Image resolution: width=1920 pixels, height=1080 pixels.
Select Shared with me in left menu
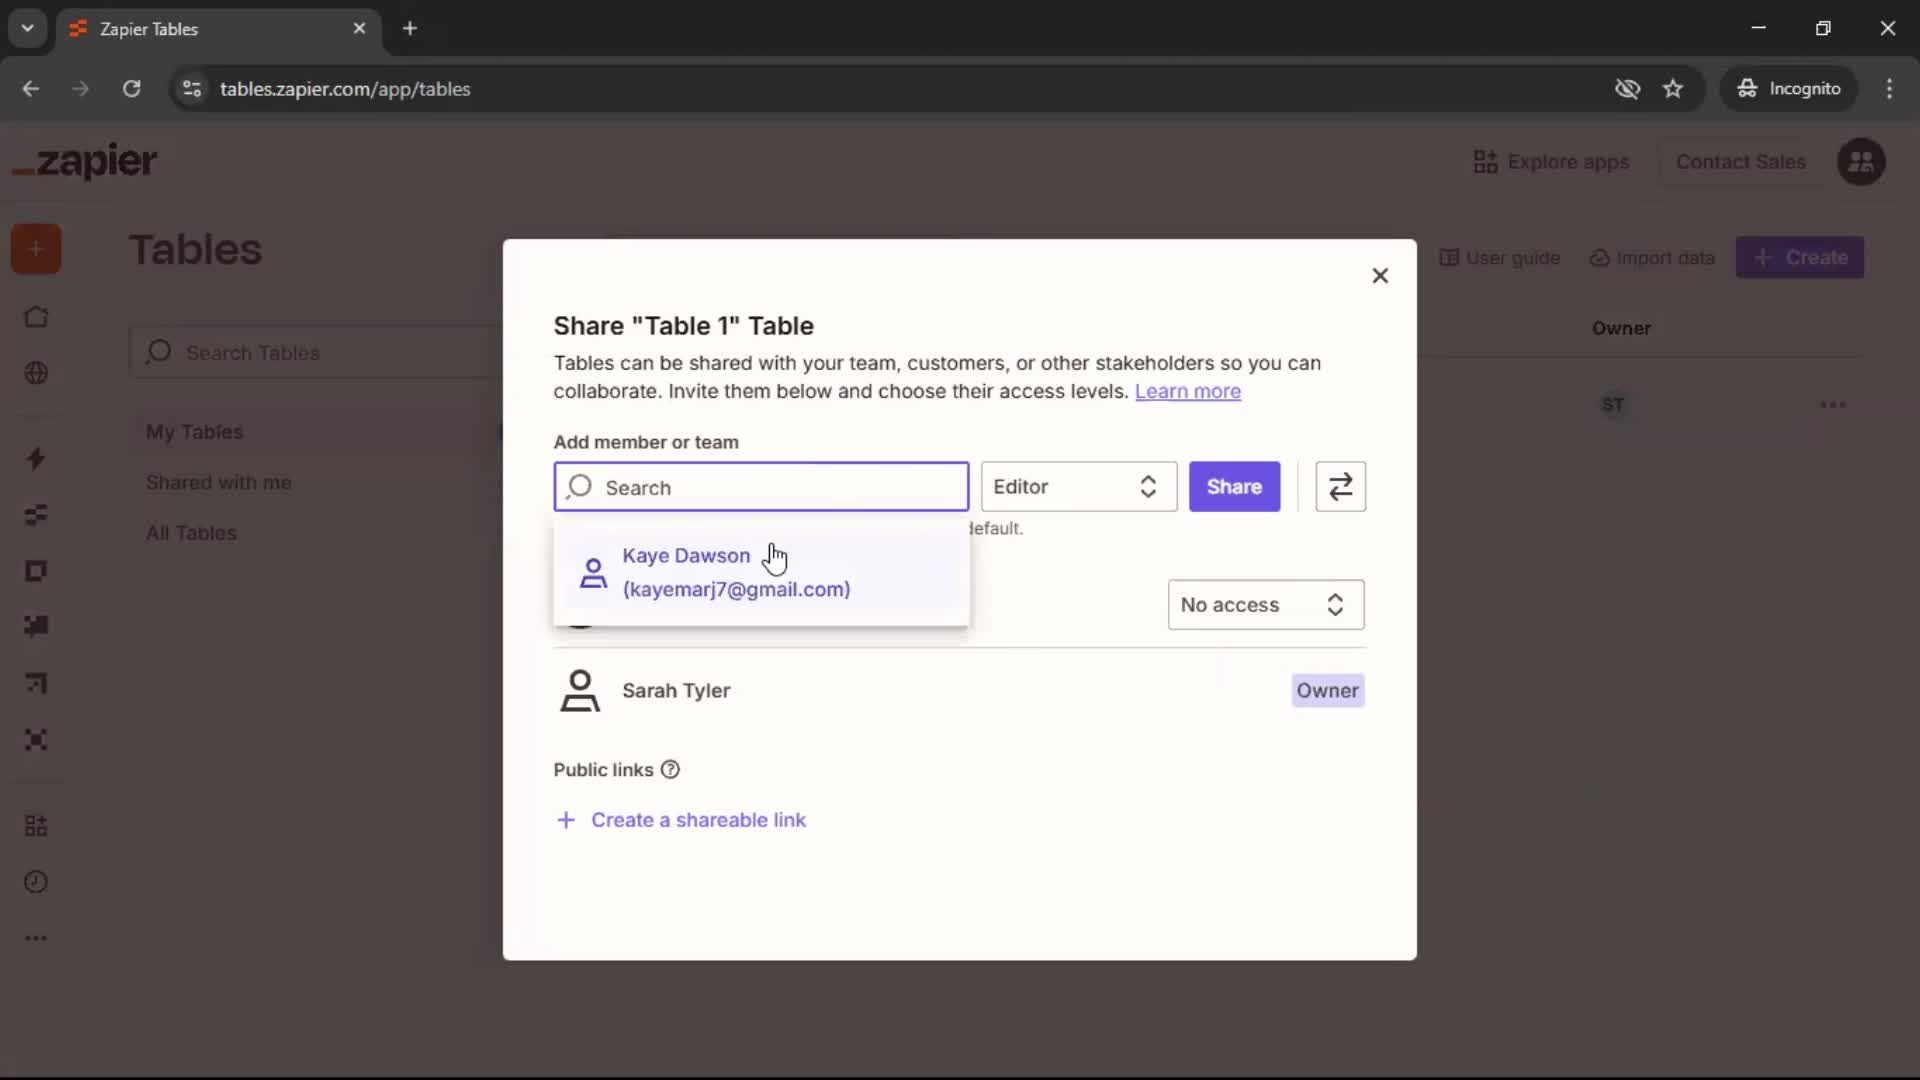click(219, 483)
